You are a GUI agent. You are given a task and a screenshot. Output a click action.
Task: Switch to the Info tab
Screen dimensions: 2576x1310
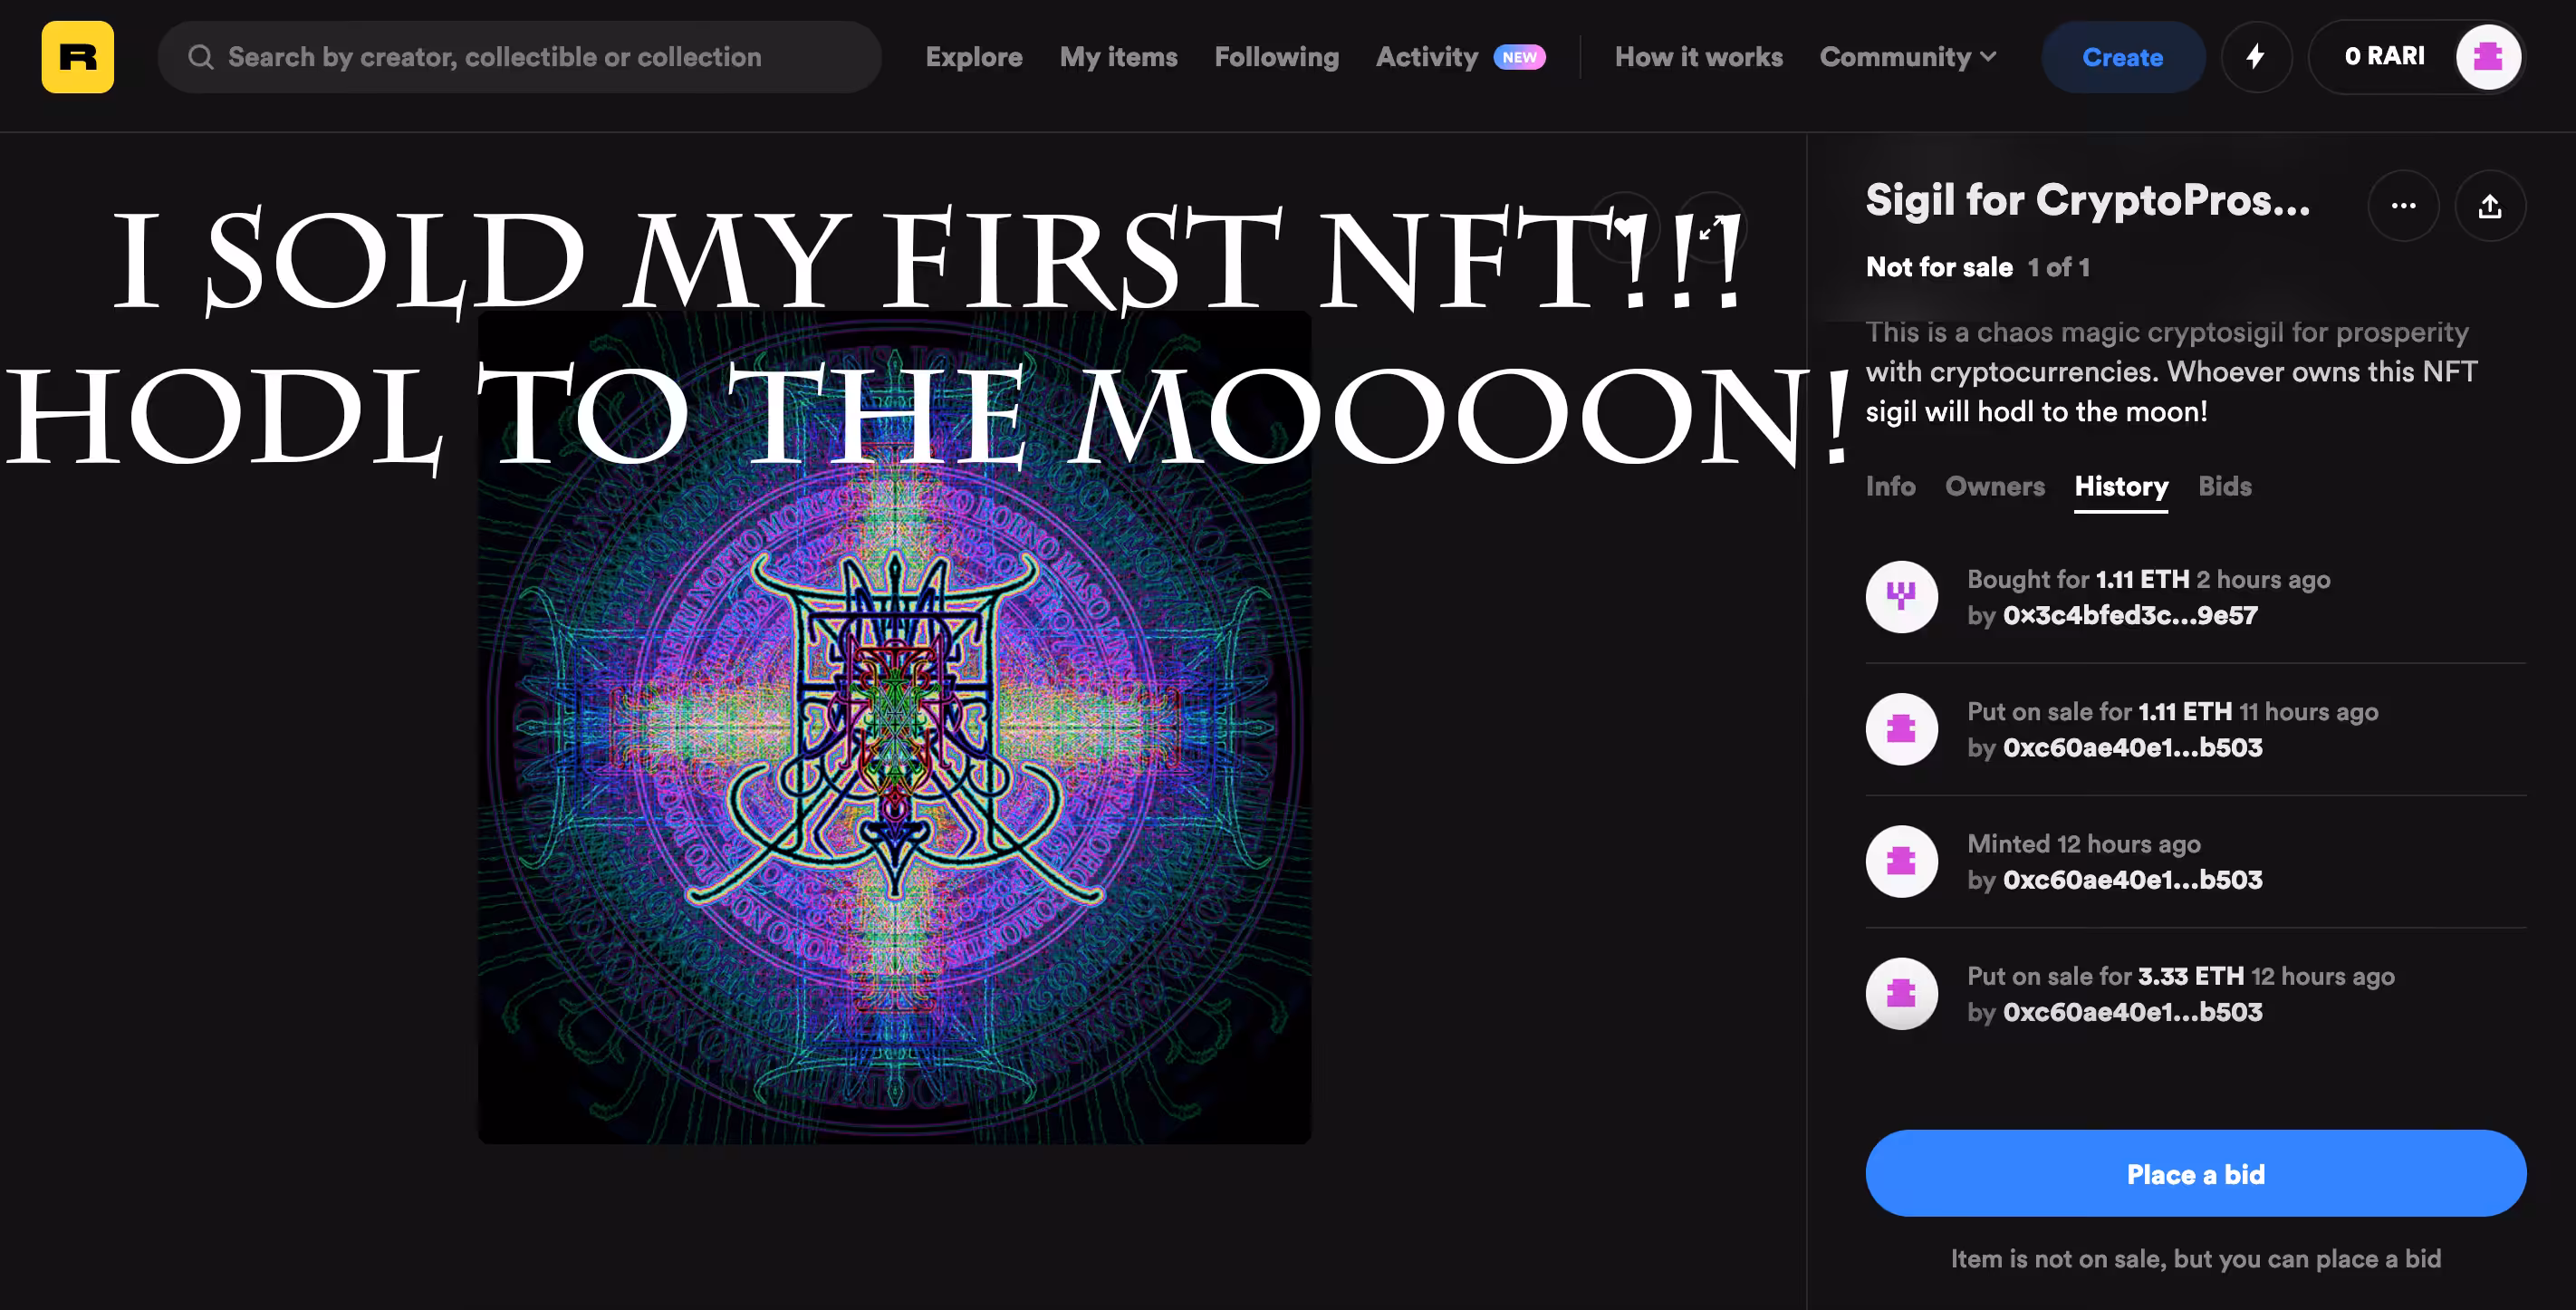tap(1890, 486)
